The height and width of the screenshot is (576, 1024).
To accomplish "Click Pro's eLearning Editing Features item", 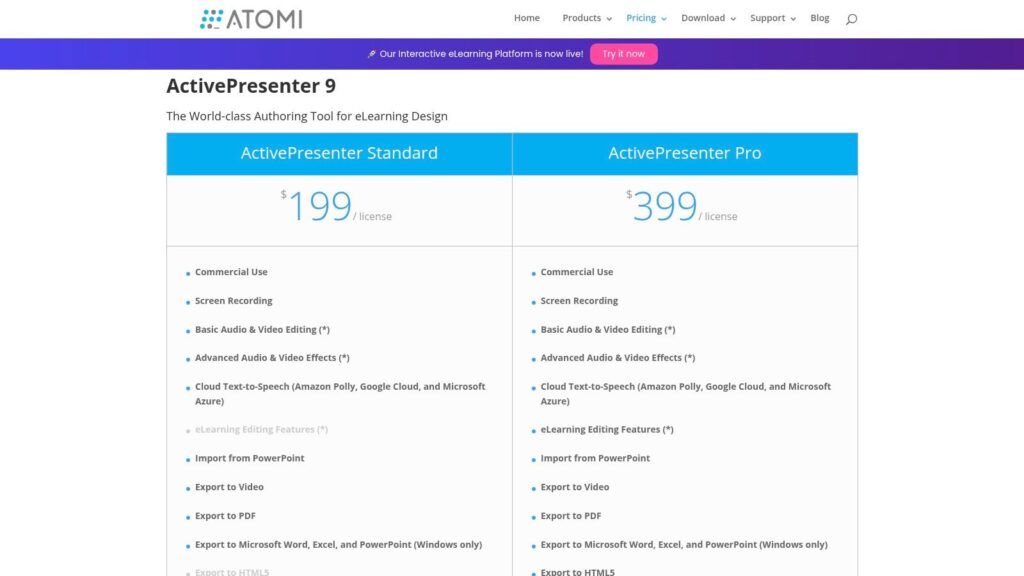I will [607, 430].
